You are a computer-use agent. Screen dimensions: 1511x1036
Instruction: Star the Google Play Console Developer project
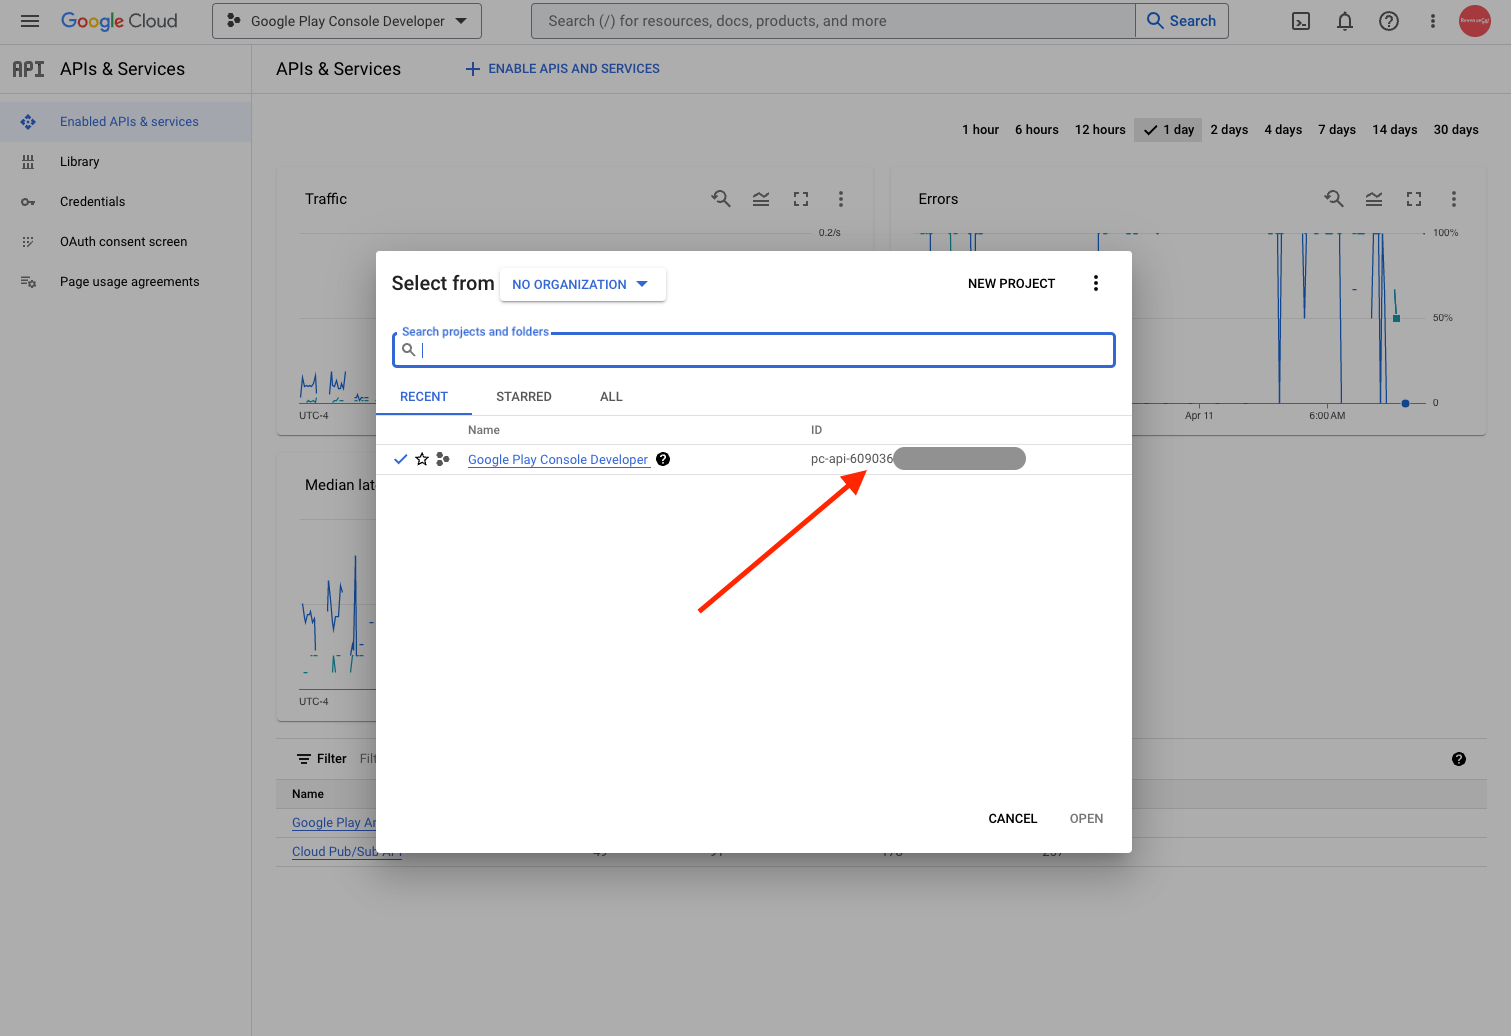click(x=422, y=459)
